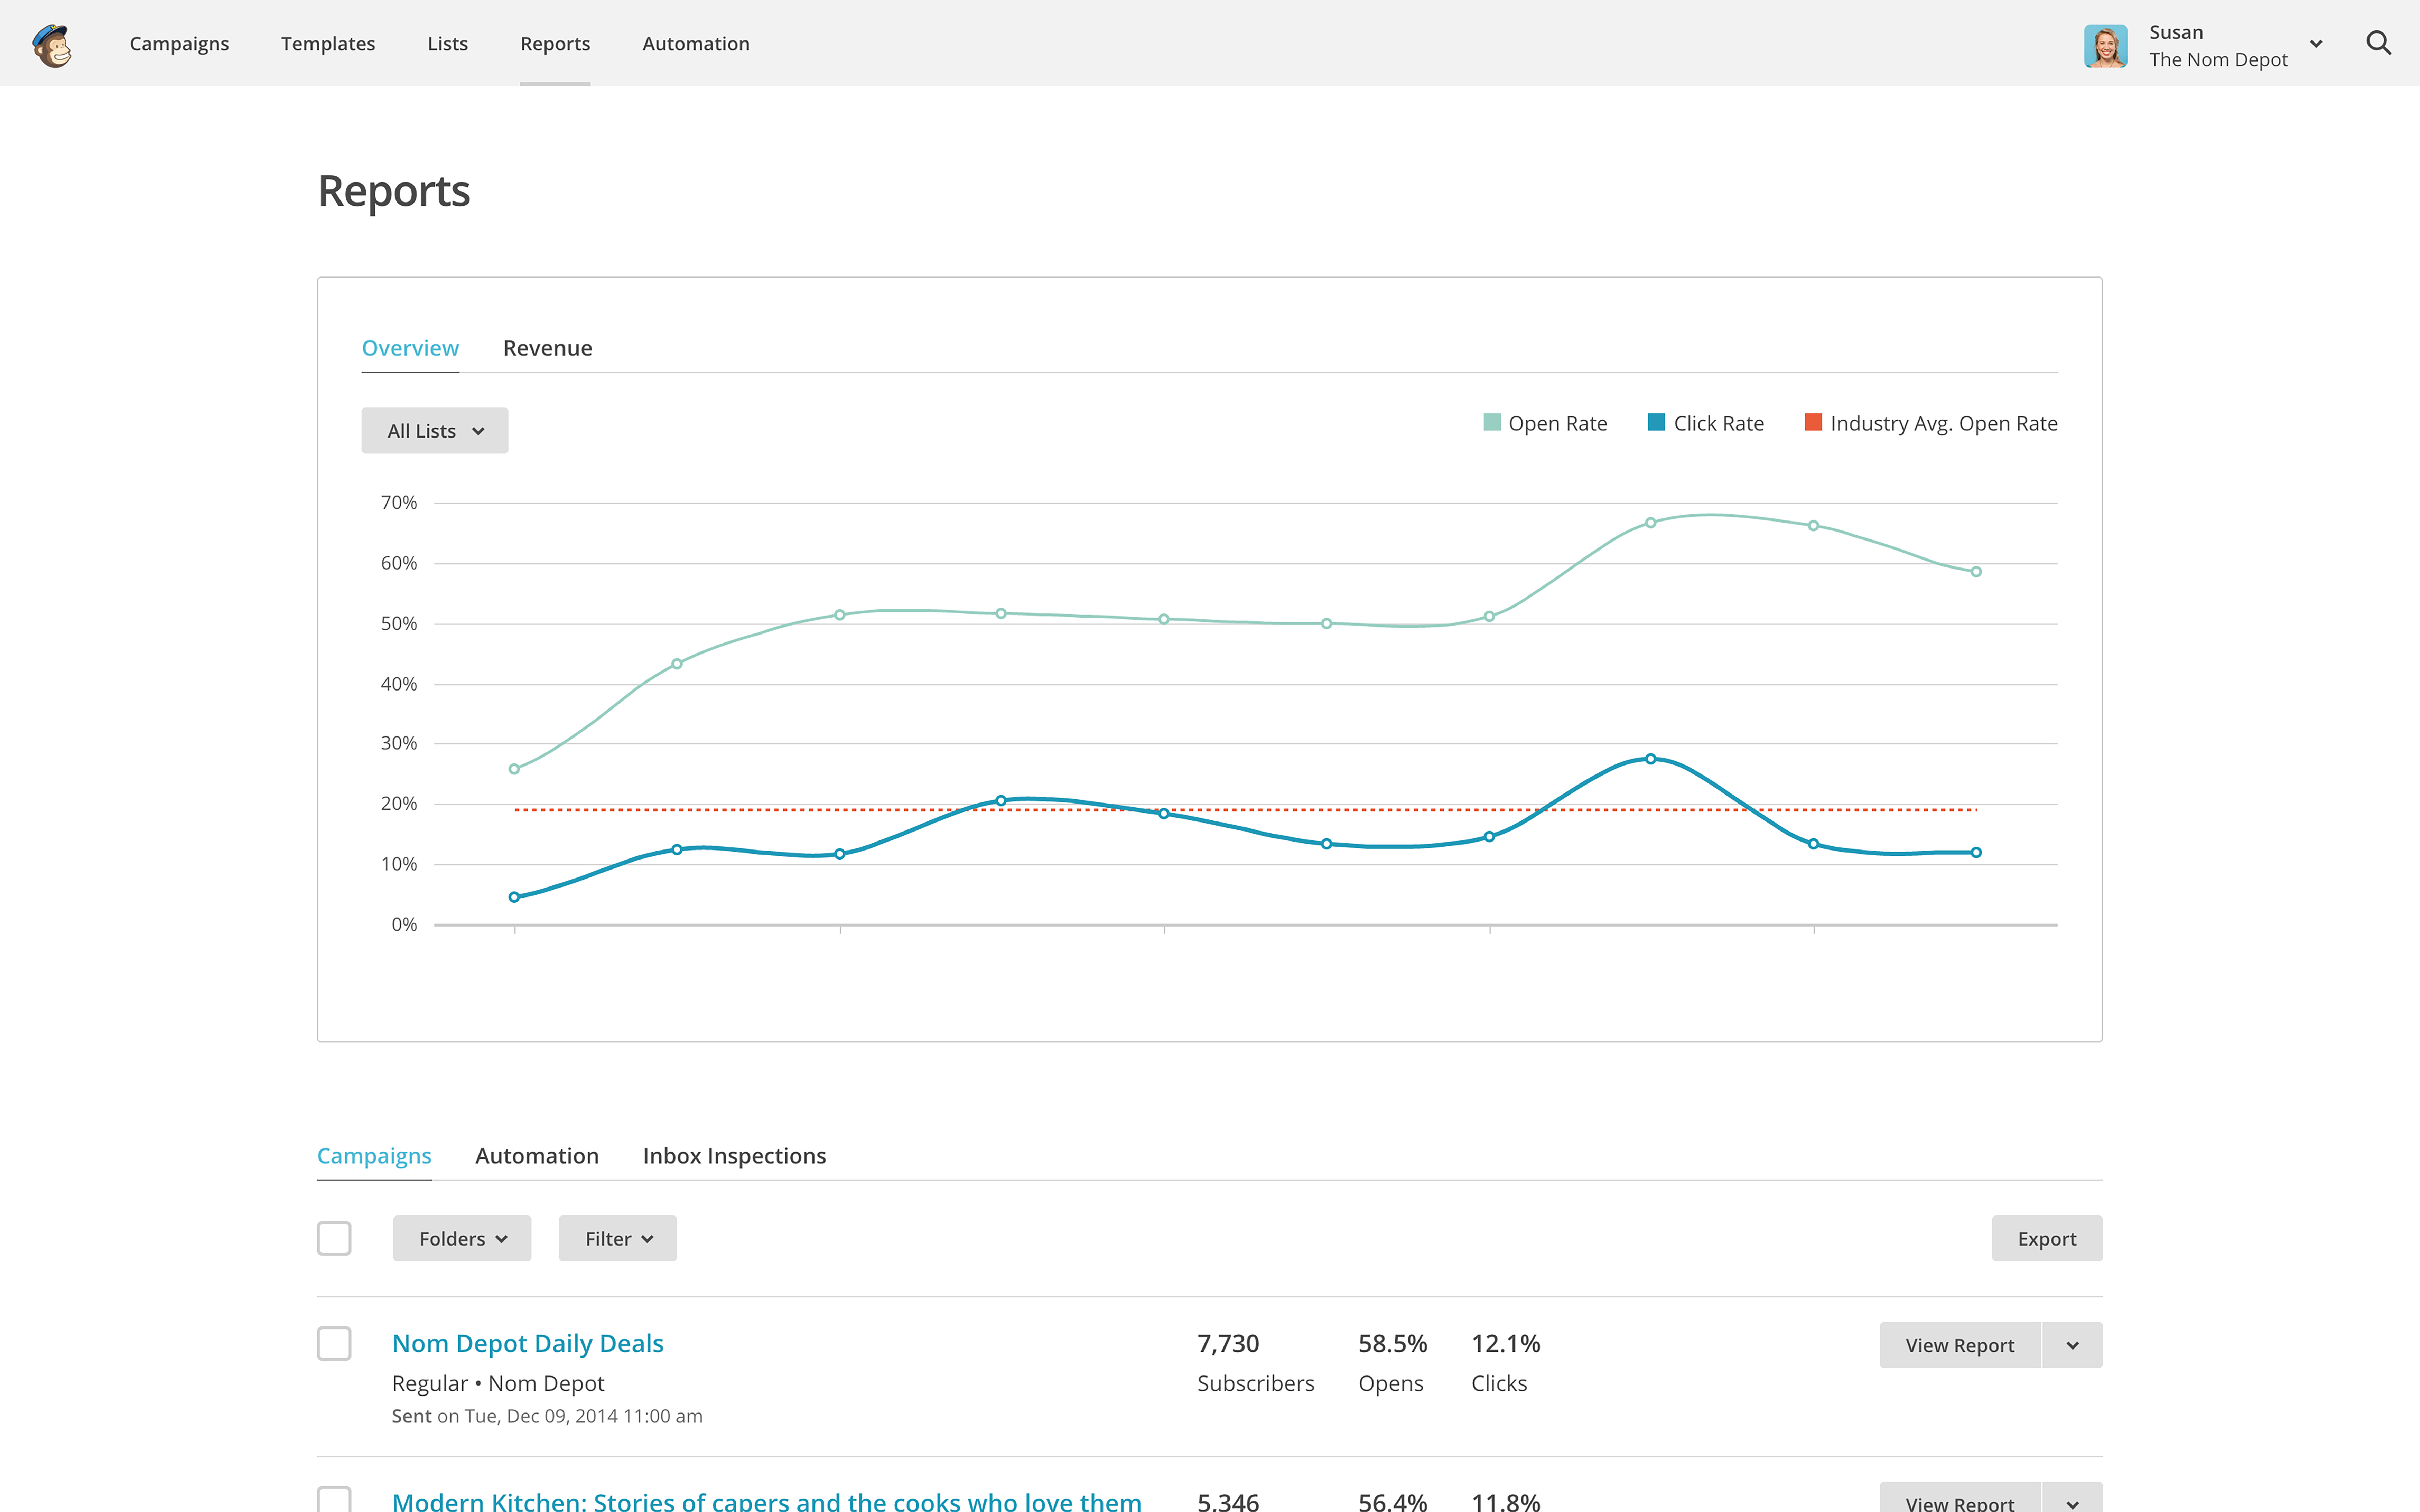This screenshot has width=2420, height=1512.
Task: Toggle the top-level select all checkbox
Action: click(335, 1239)
